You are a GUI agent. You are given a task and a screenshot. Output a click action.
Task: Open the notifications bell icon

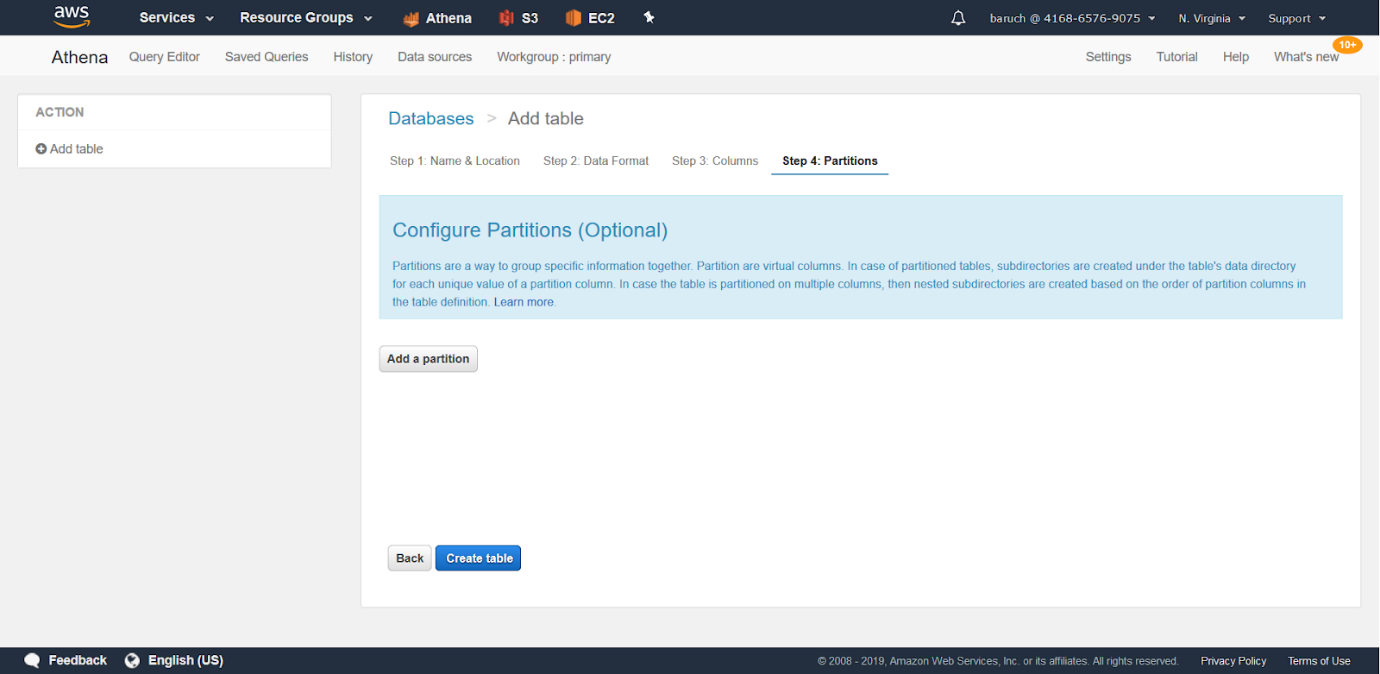[x=958, y=18]
